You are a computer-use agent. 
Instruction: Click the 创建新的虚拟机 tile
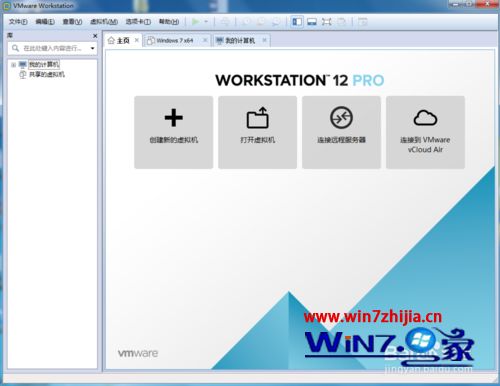[x=174, y=132]
